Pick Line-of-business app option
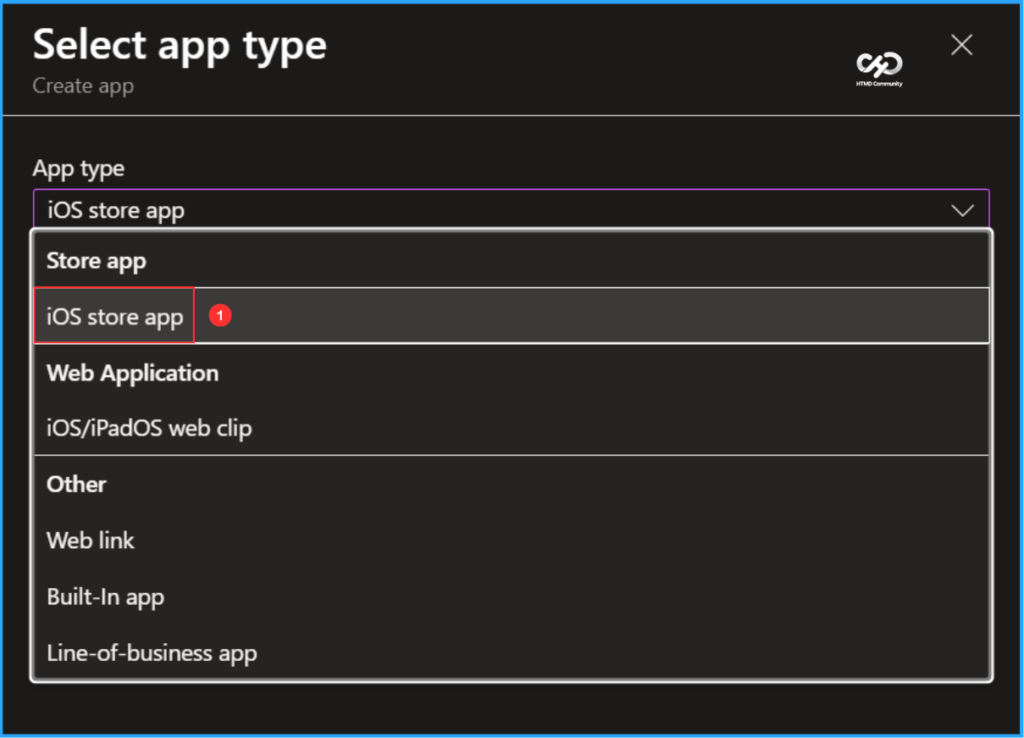 click(x=152, y=652)
